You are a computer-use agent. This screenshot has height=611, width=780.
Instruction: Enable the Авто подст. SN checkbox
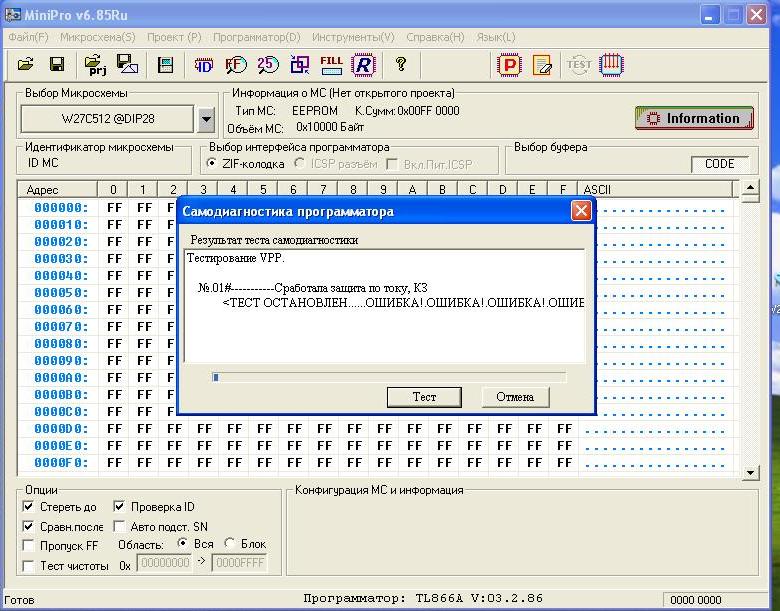click(x=119, y=526)
